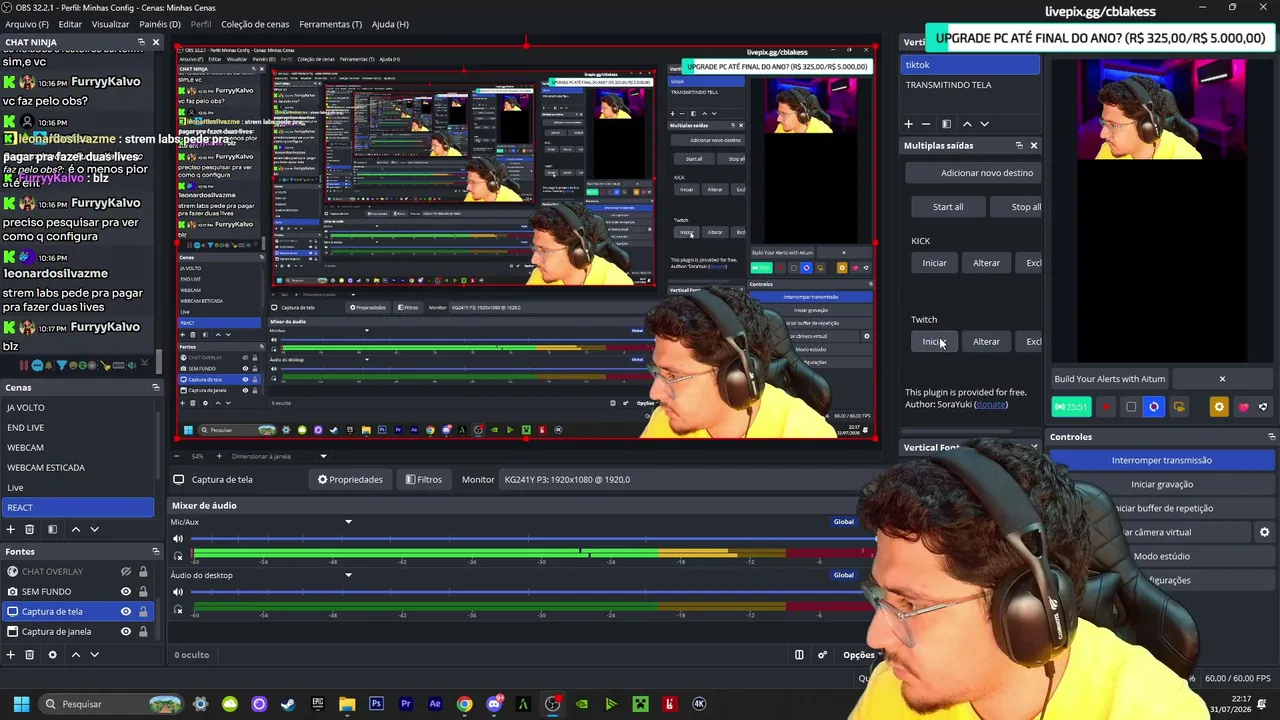Click the blue circular Aitum button
This screenshot has height=720, width=1280.
[1154, 407]
